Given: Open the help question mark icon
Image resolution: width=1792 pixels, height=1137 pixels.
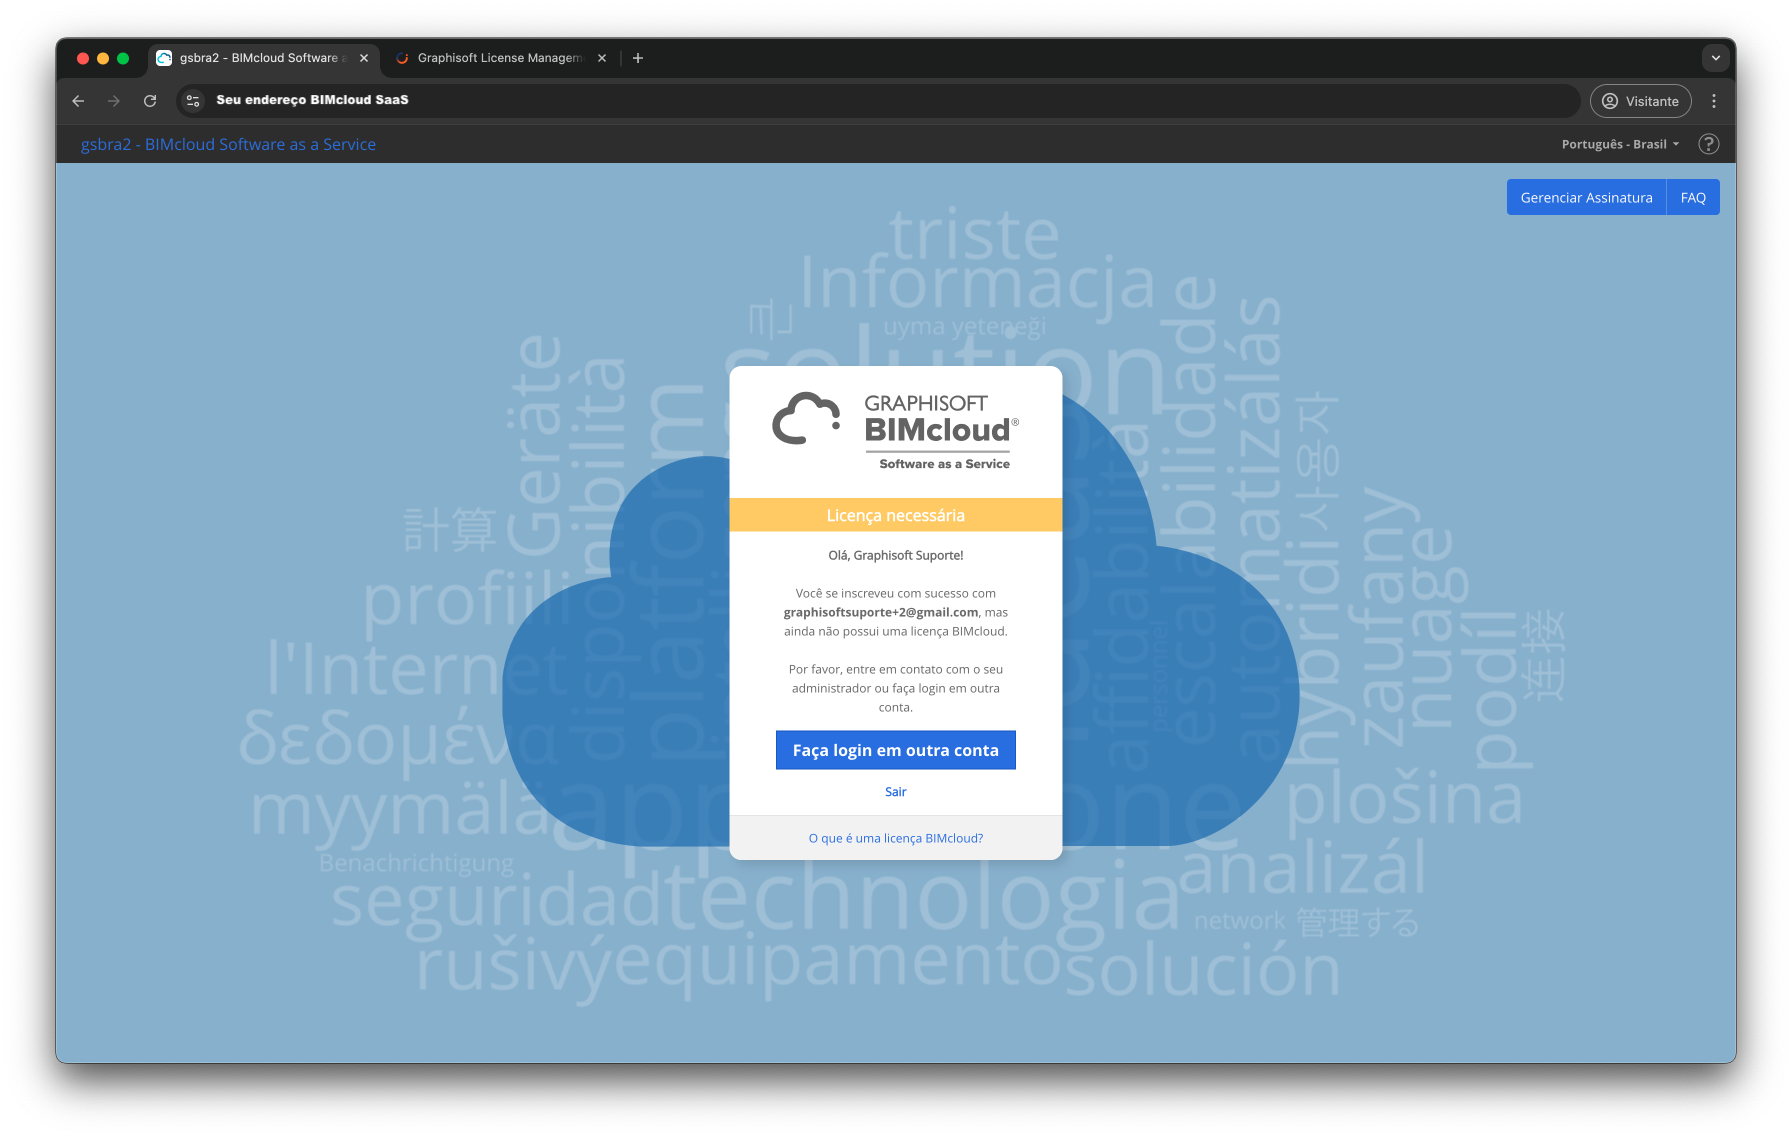Looking at the screenshot, I should tap(1709, 144).
